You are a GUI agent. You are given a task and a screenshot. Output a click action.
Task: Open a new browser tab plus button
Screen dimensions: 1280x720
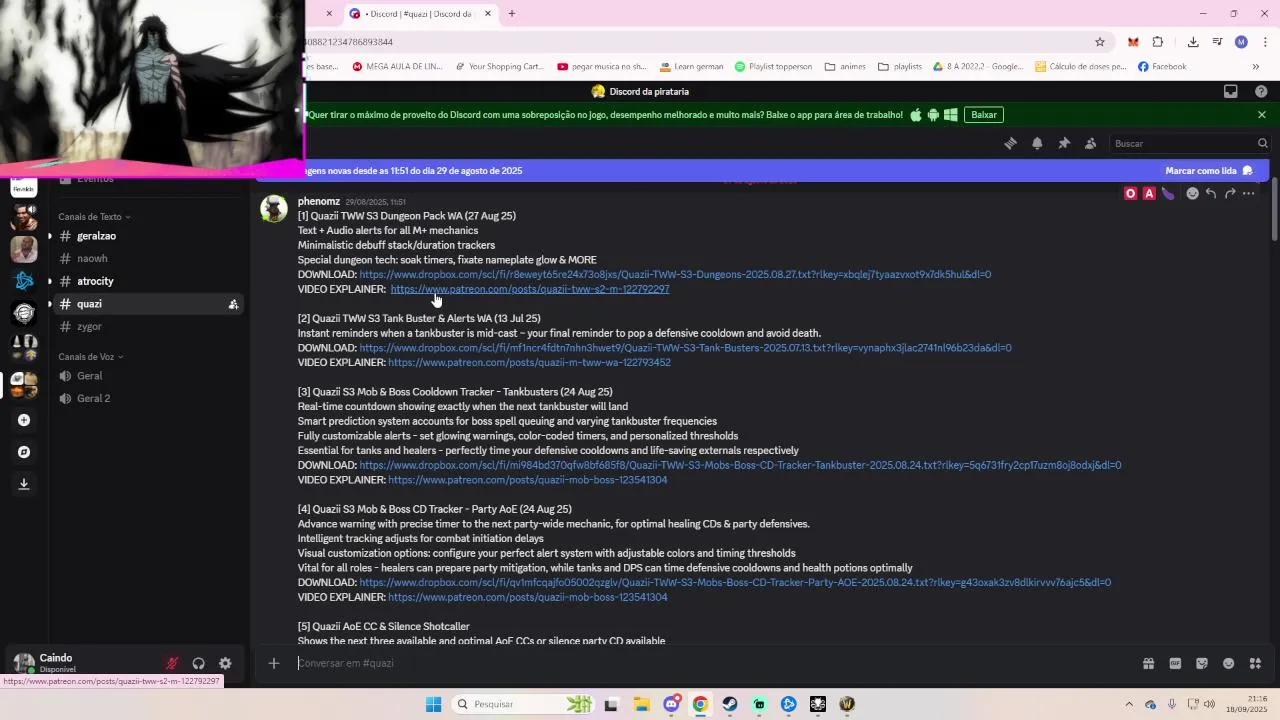coord(512,14)
